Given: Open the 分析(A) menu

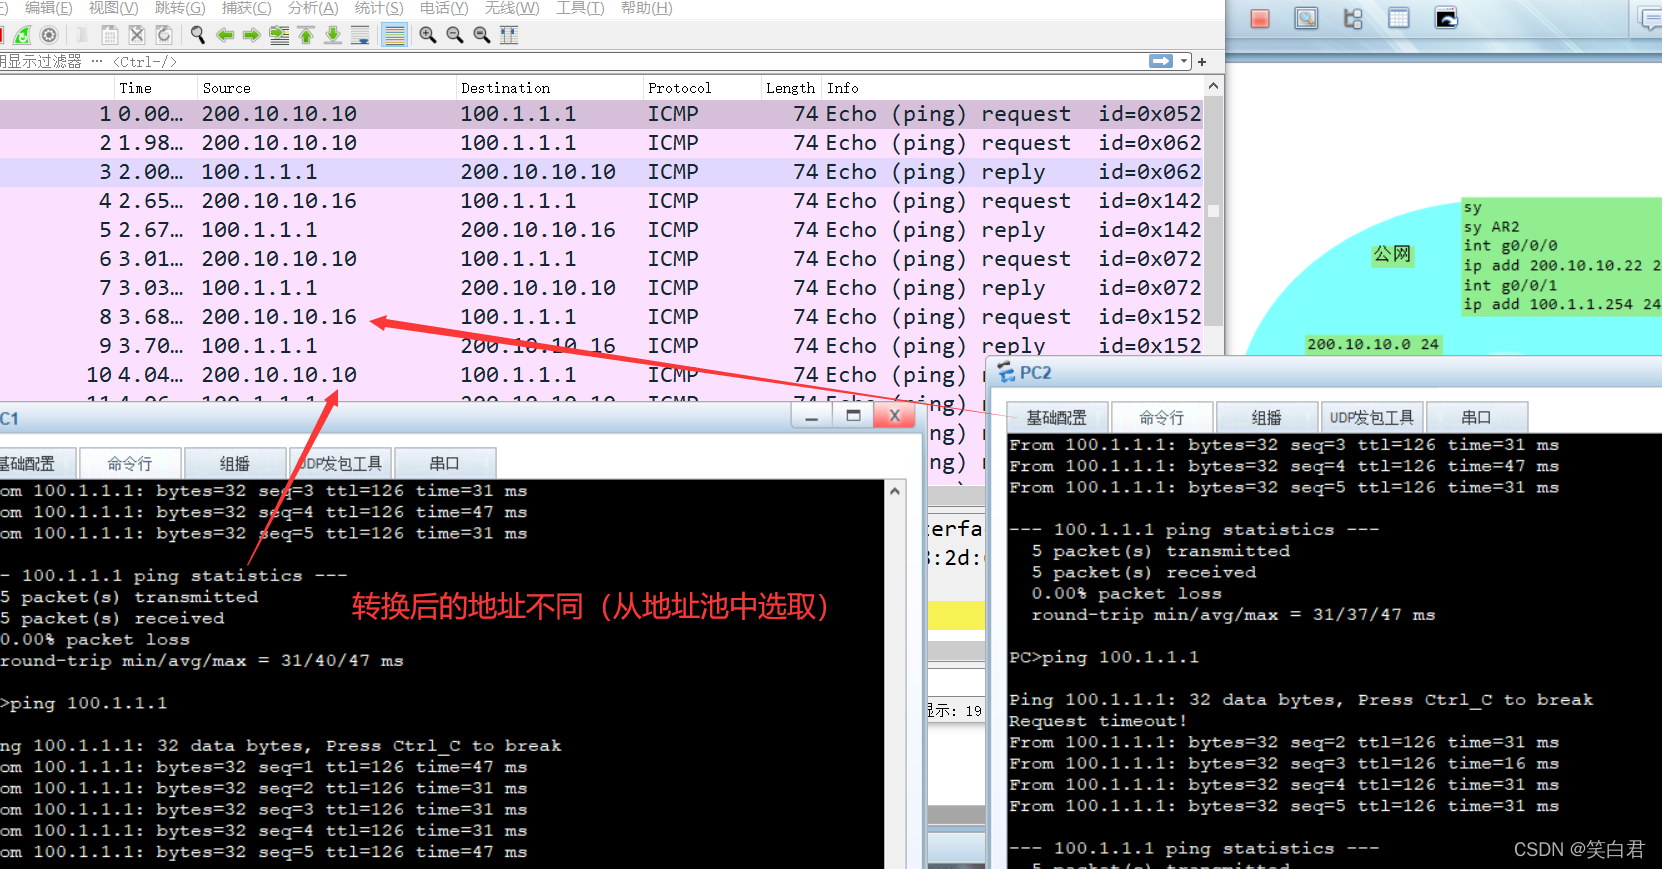Looking at the screenshot, I should click(313, 8).
